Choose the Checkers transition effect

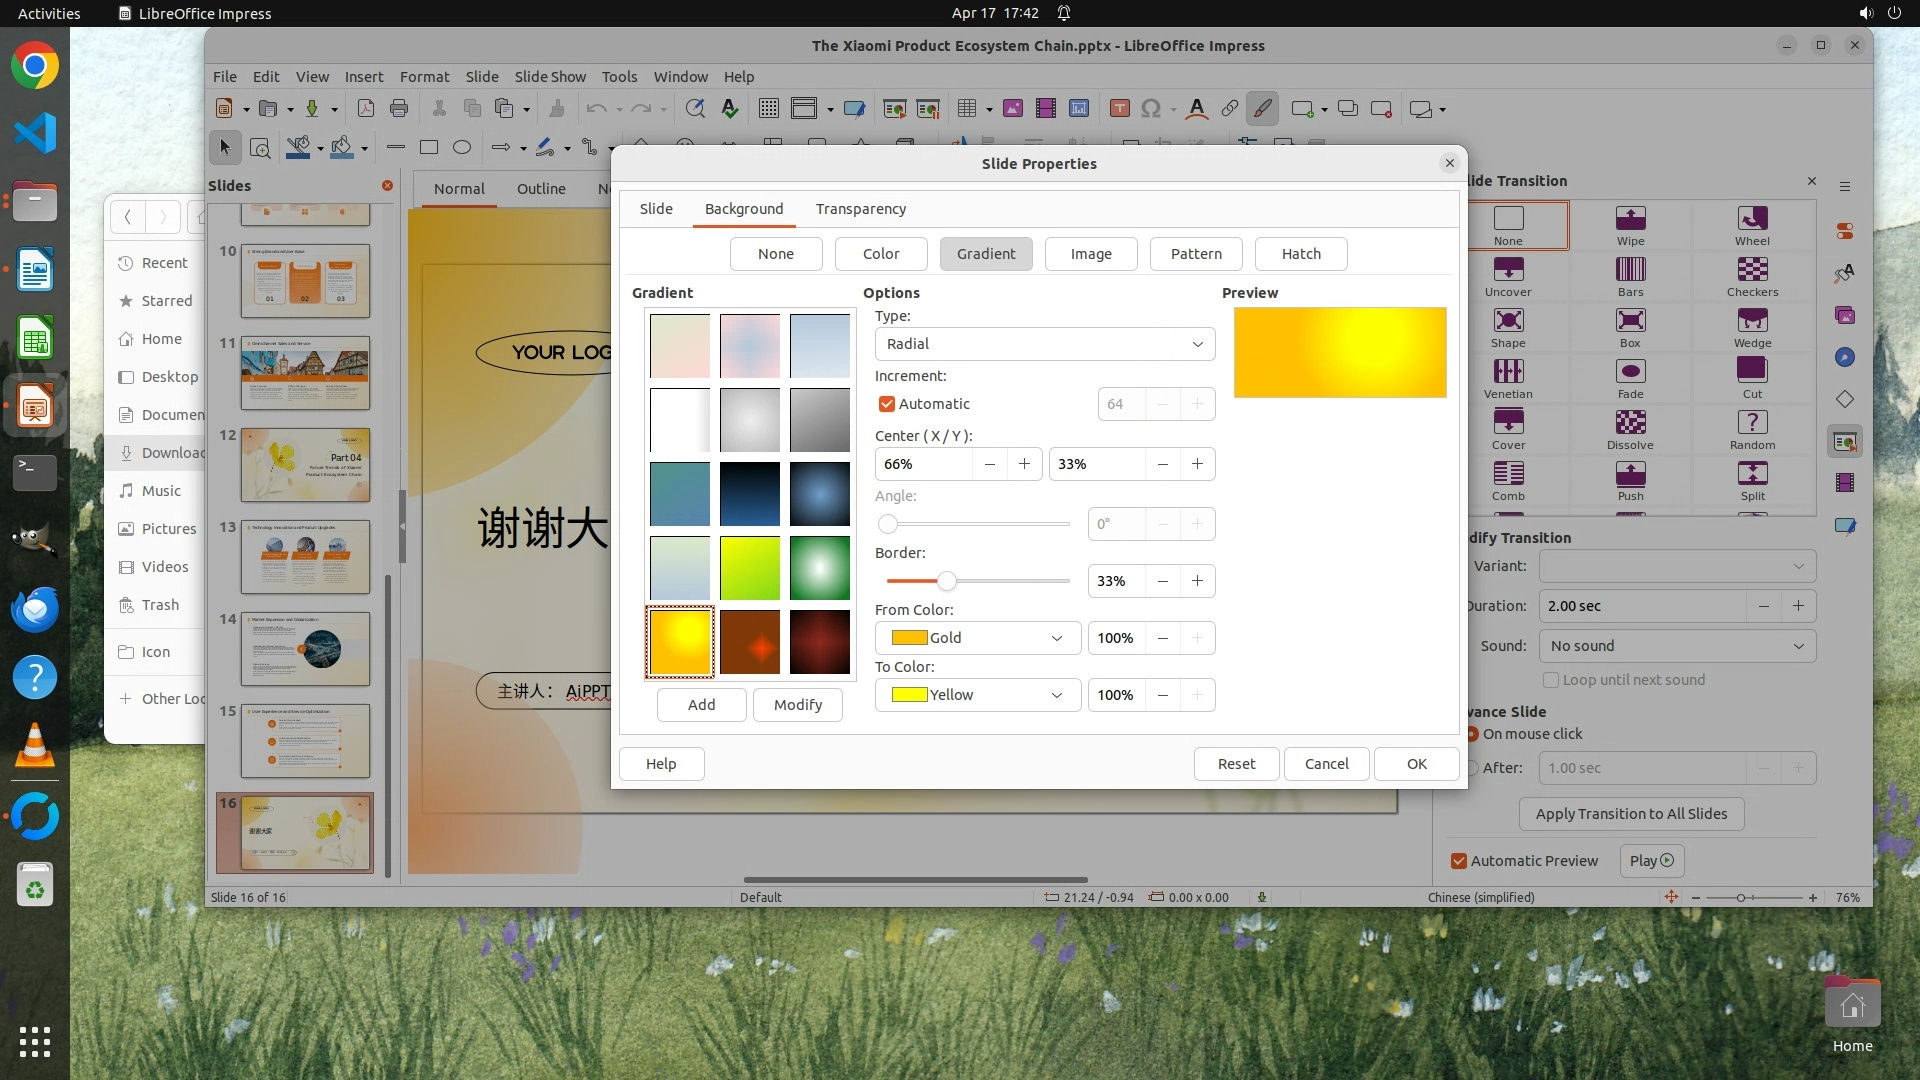click(x=1751, y=270)
